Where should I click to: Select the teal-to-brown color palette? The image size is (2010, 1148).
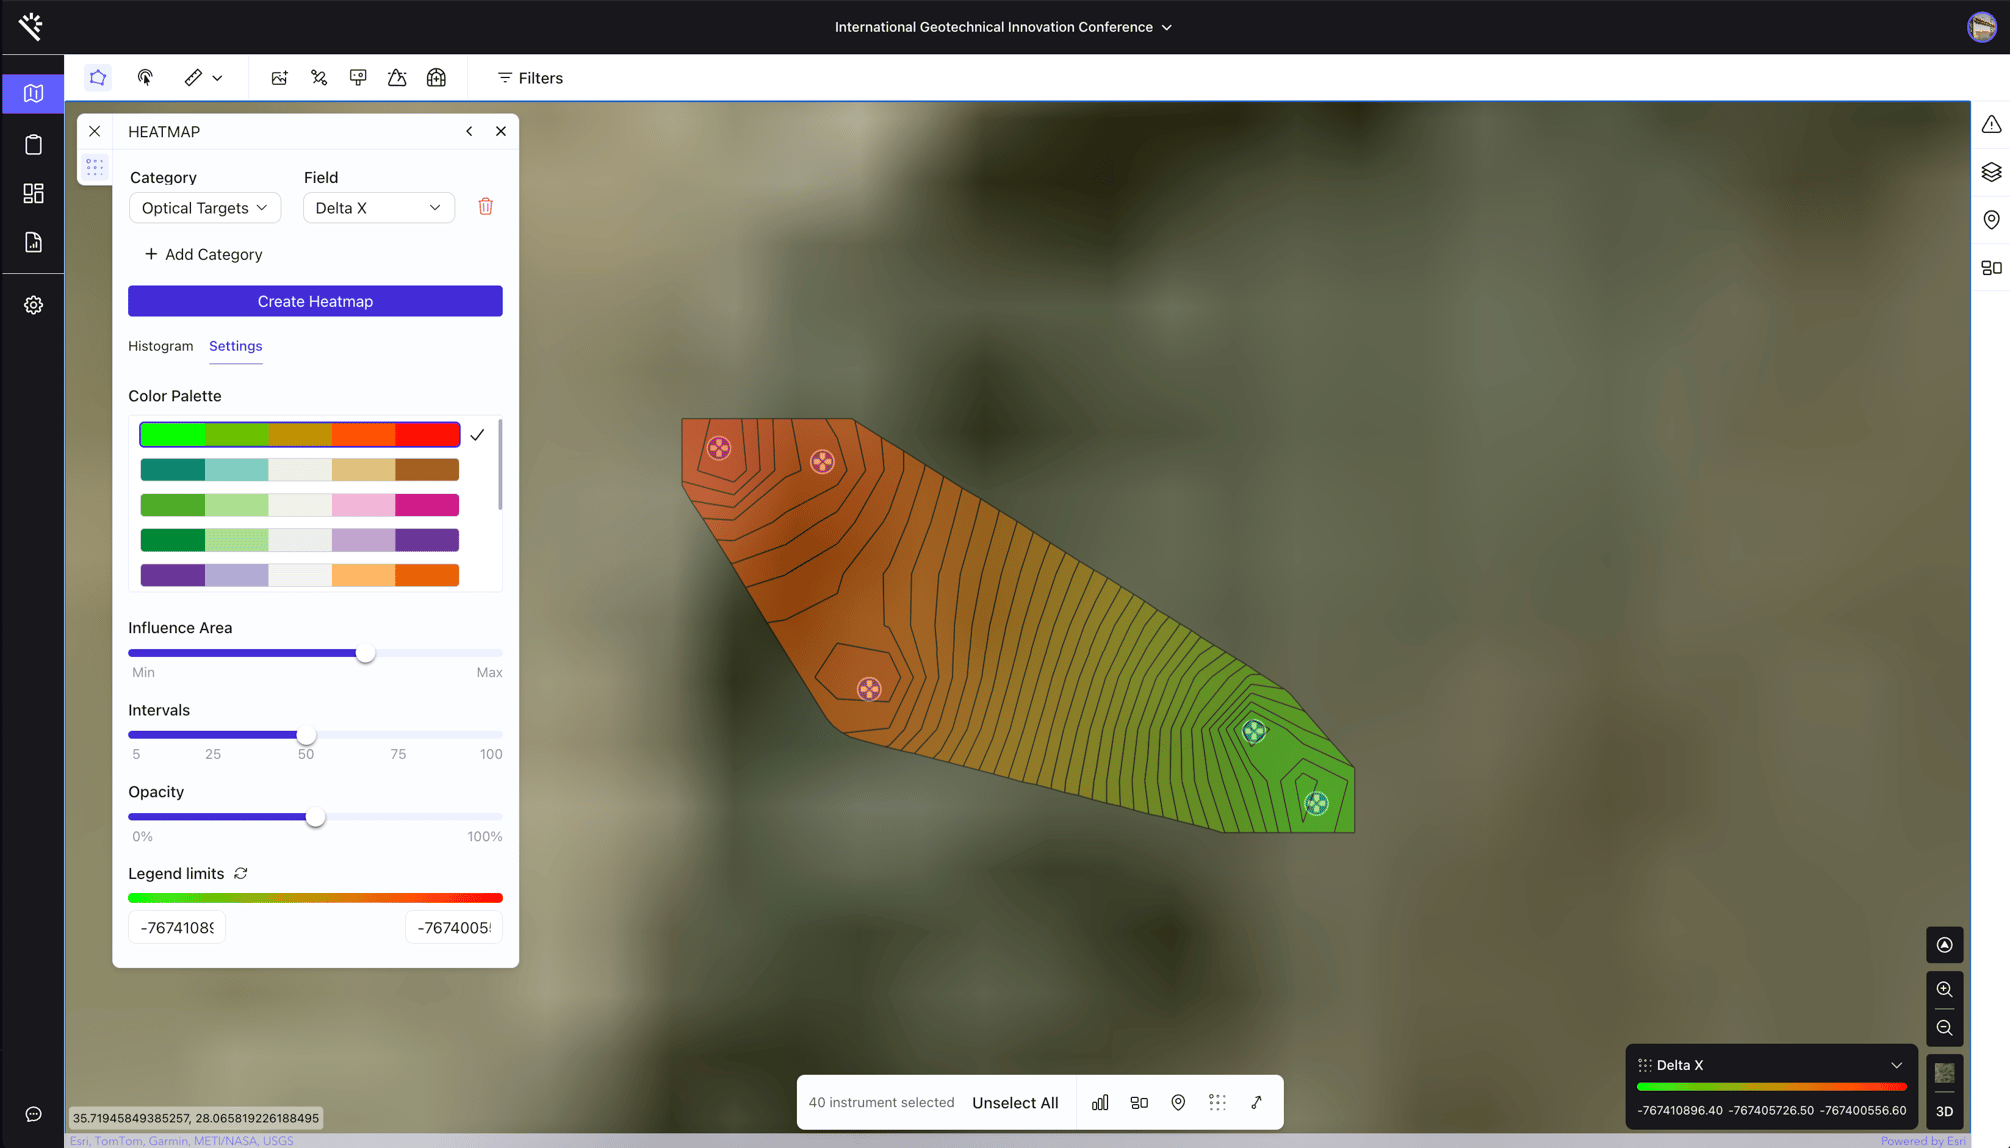(300, 470)
